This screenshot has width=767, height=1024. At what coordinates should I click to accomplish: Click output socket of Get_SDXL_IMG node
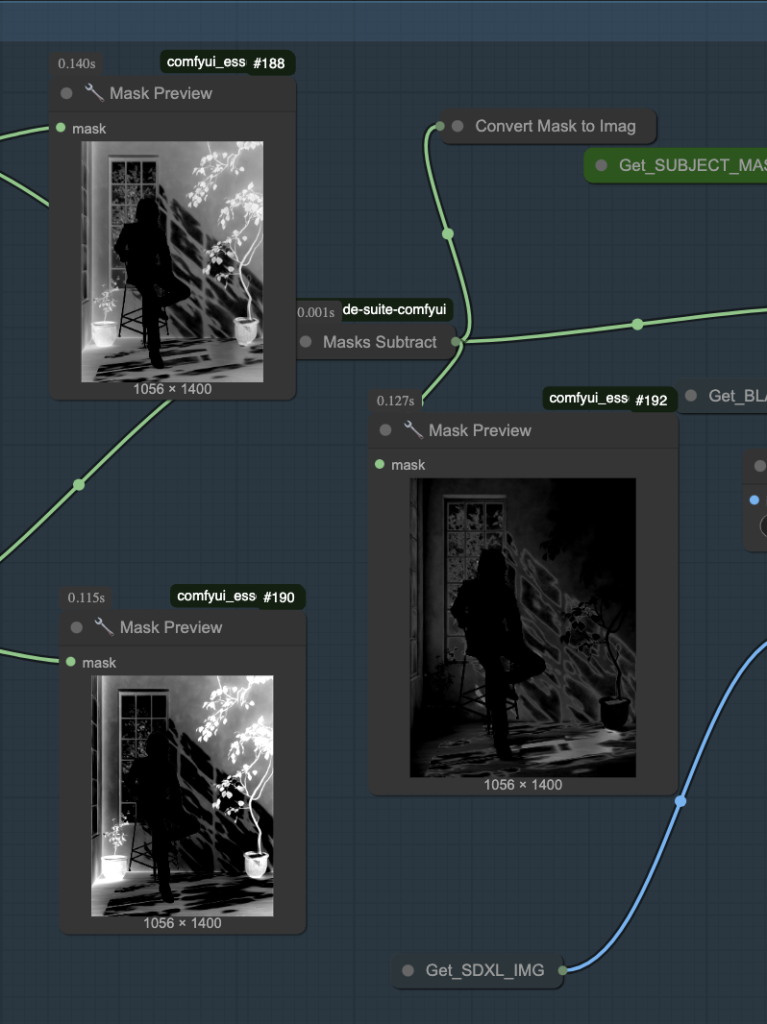(563, 970)
